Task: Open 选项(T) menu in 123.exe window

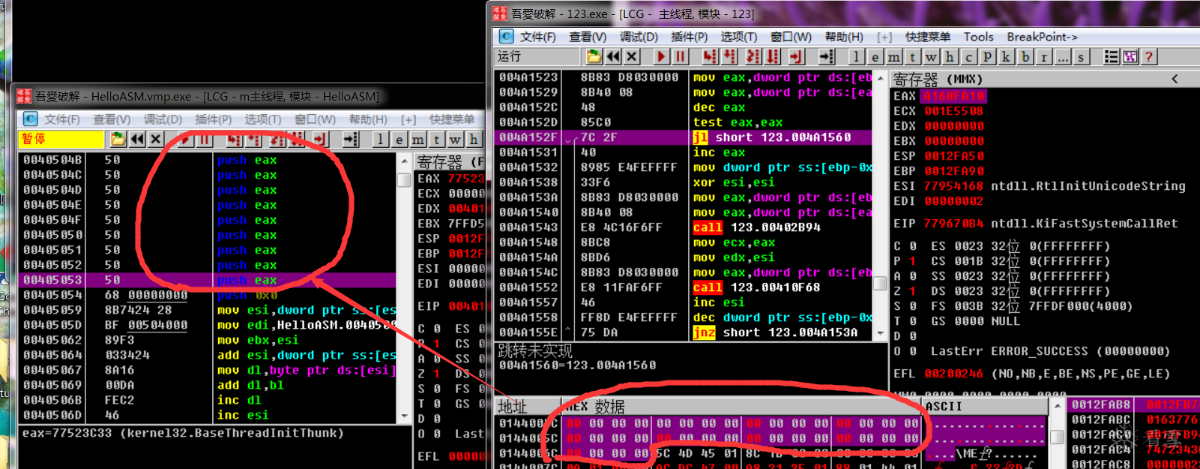Action: click(739, 37)
